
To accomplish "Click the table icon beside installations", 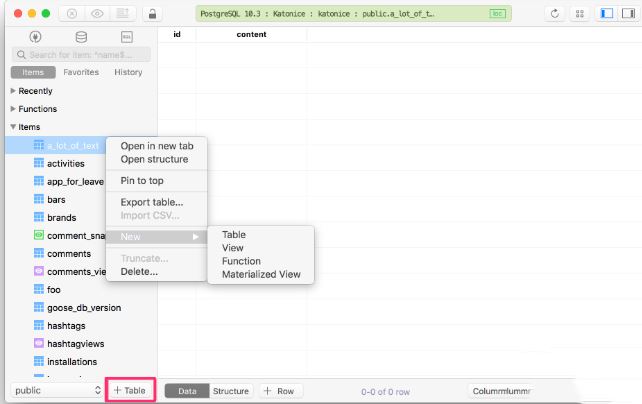I will click(38, 361).
